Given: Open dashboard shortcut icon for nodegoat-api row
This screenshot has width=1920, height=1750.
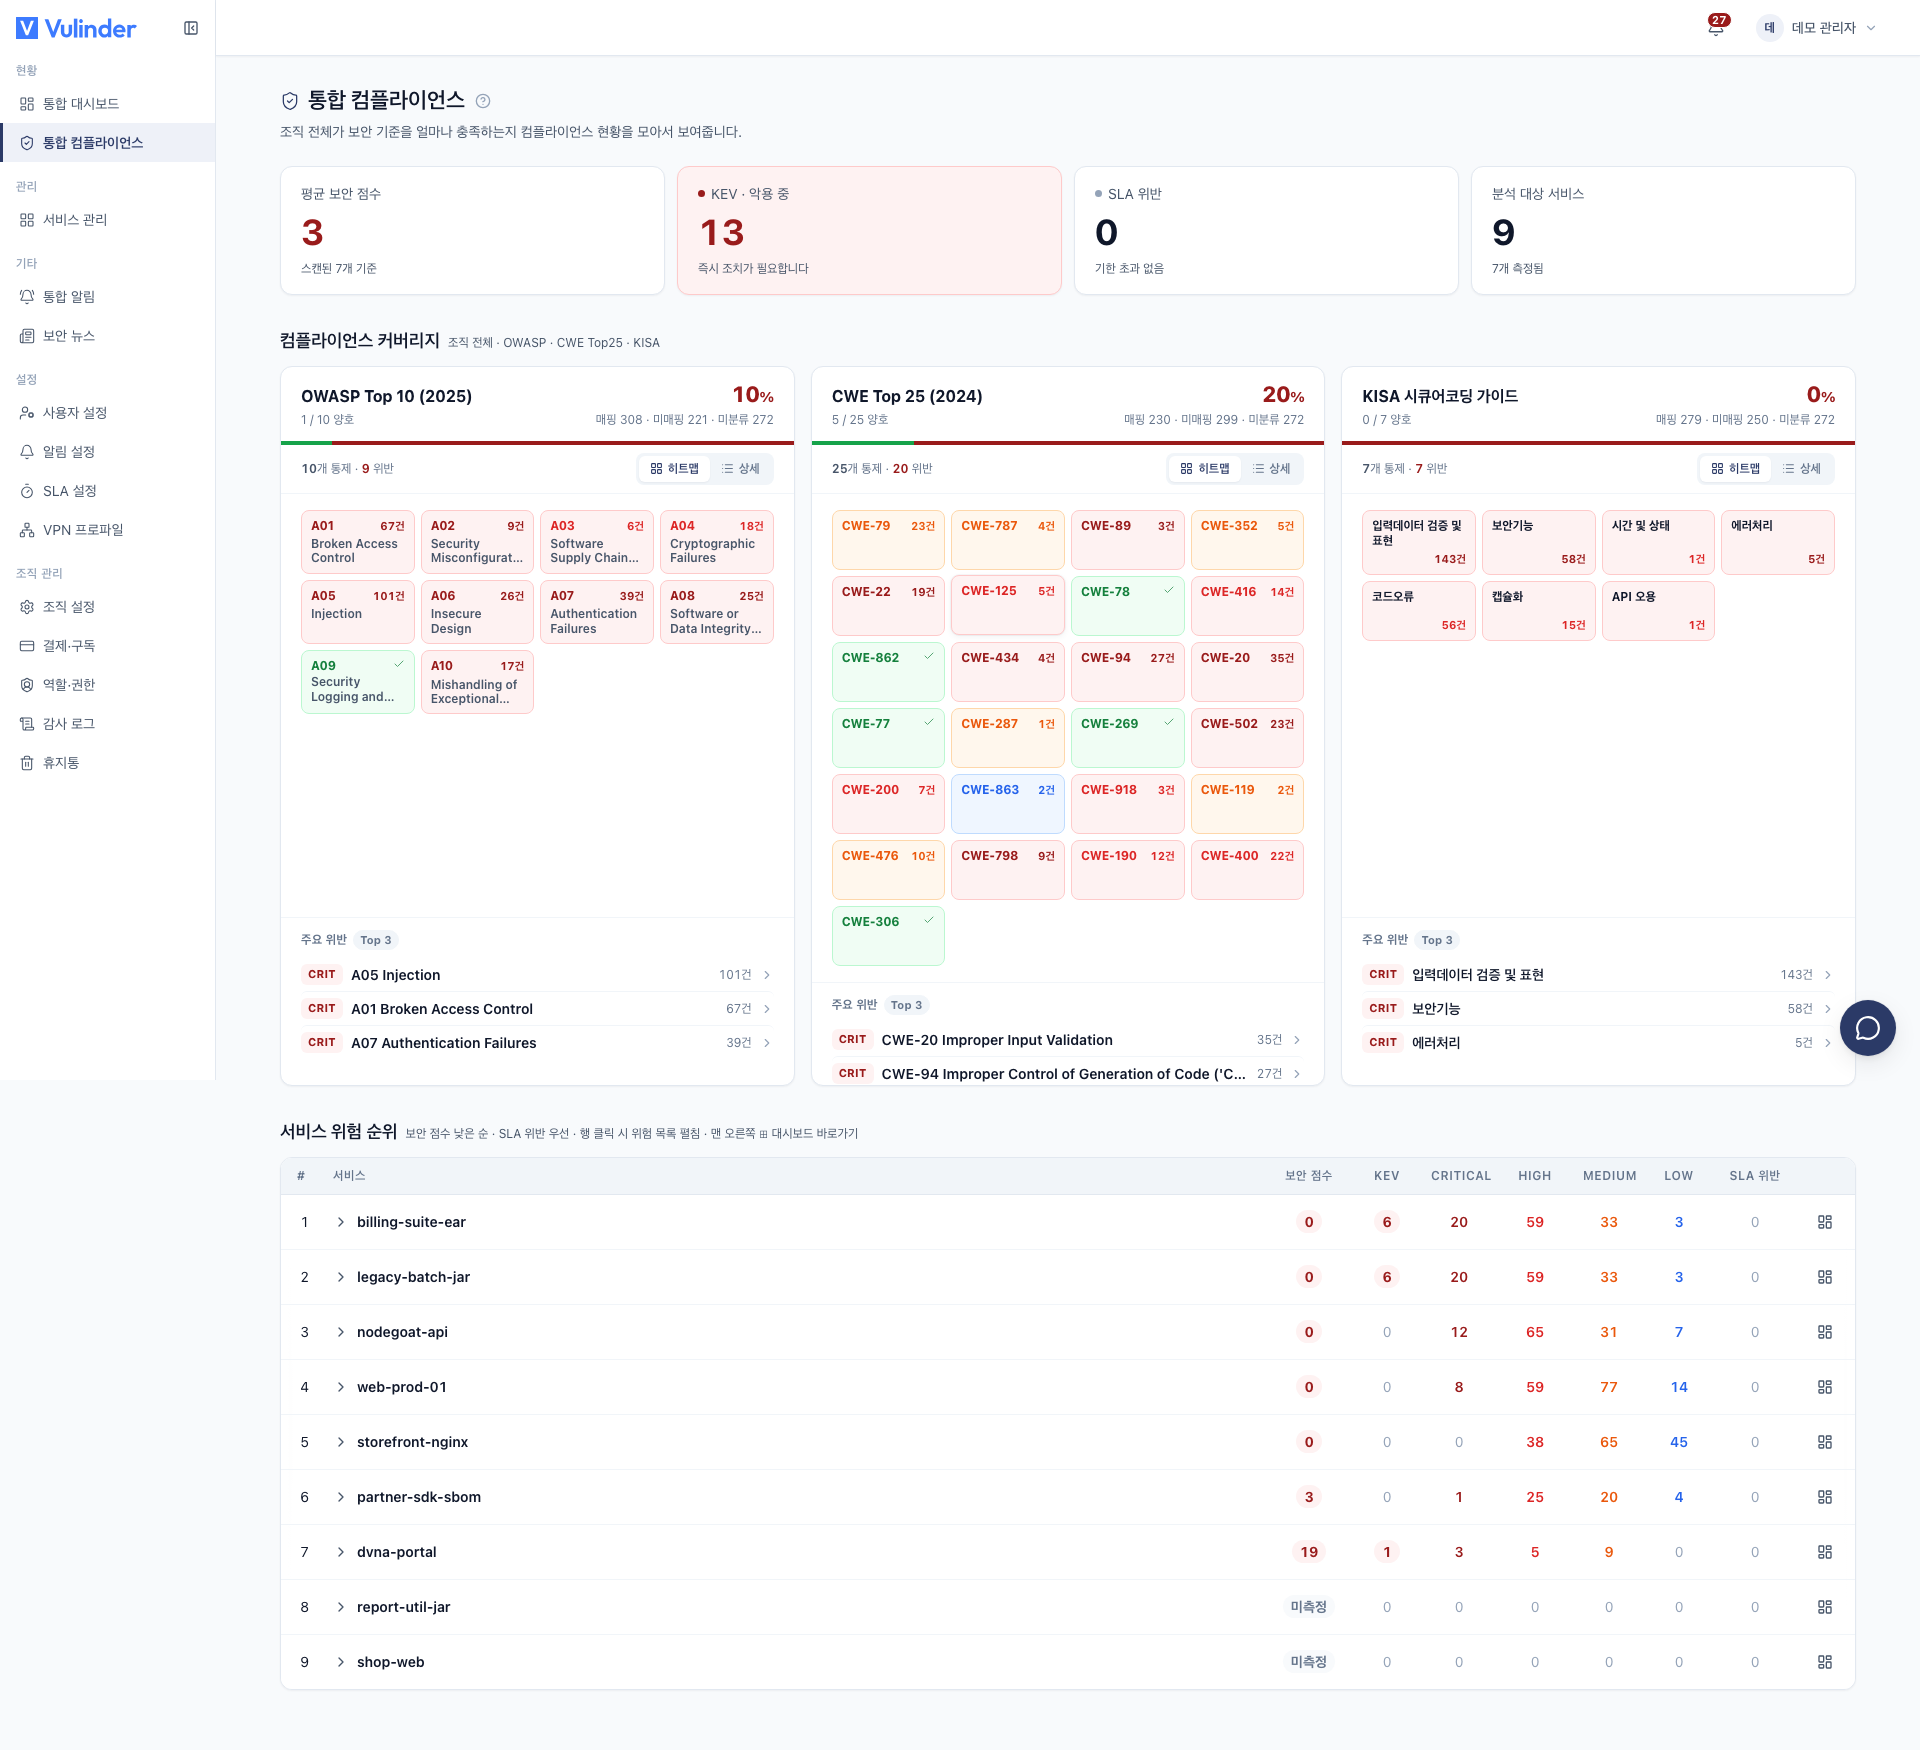Looking at the screenshot, I should point(1825,1332).
